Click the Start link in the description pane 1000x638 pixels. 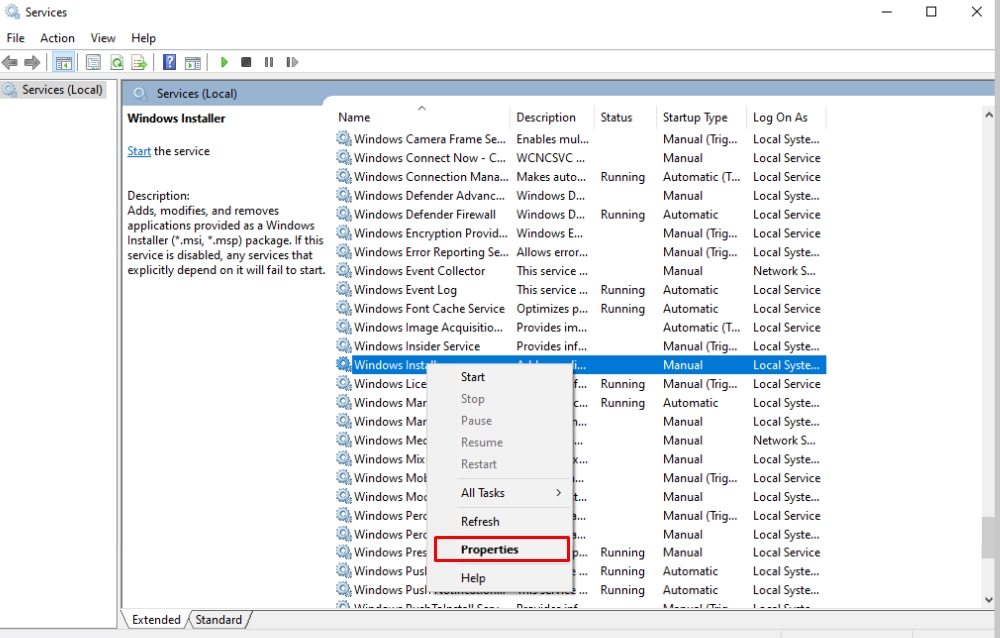pyautogui.click(x=139, y=151)
